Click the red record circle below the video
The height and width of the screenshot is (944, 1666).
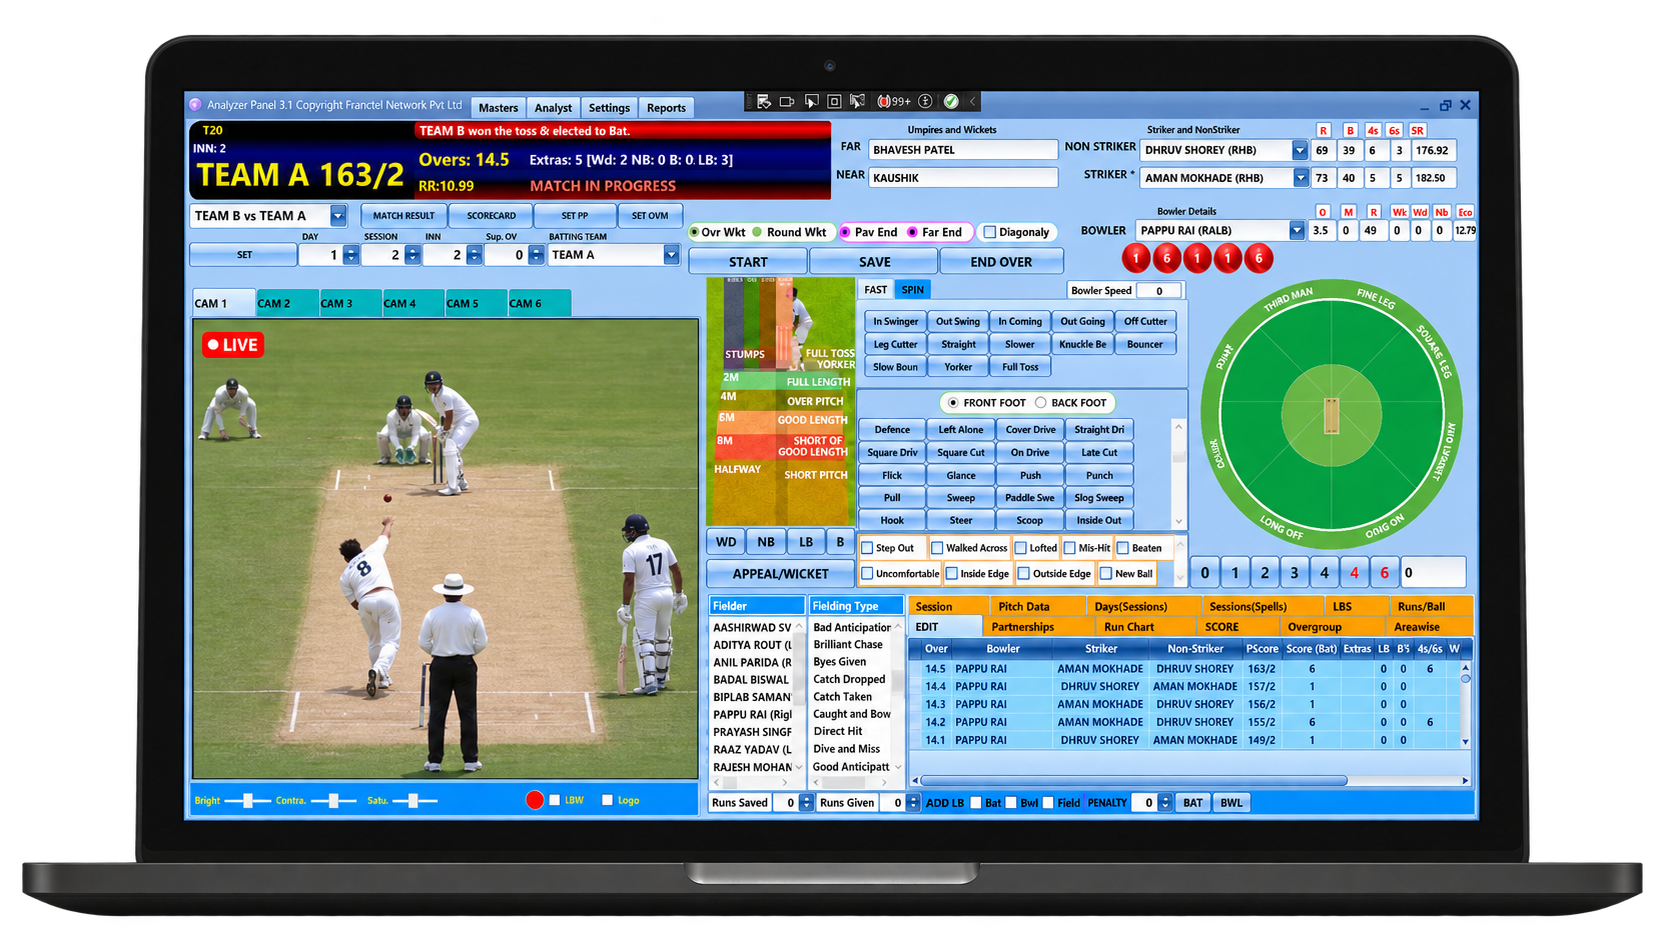pos(535,800)
